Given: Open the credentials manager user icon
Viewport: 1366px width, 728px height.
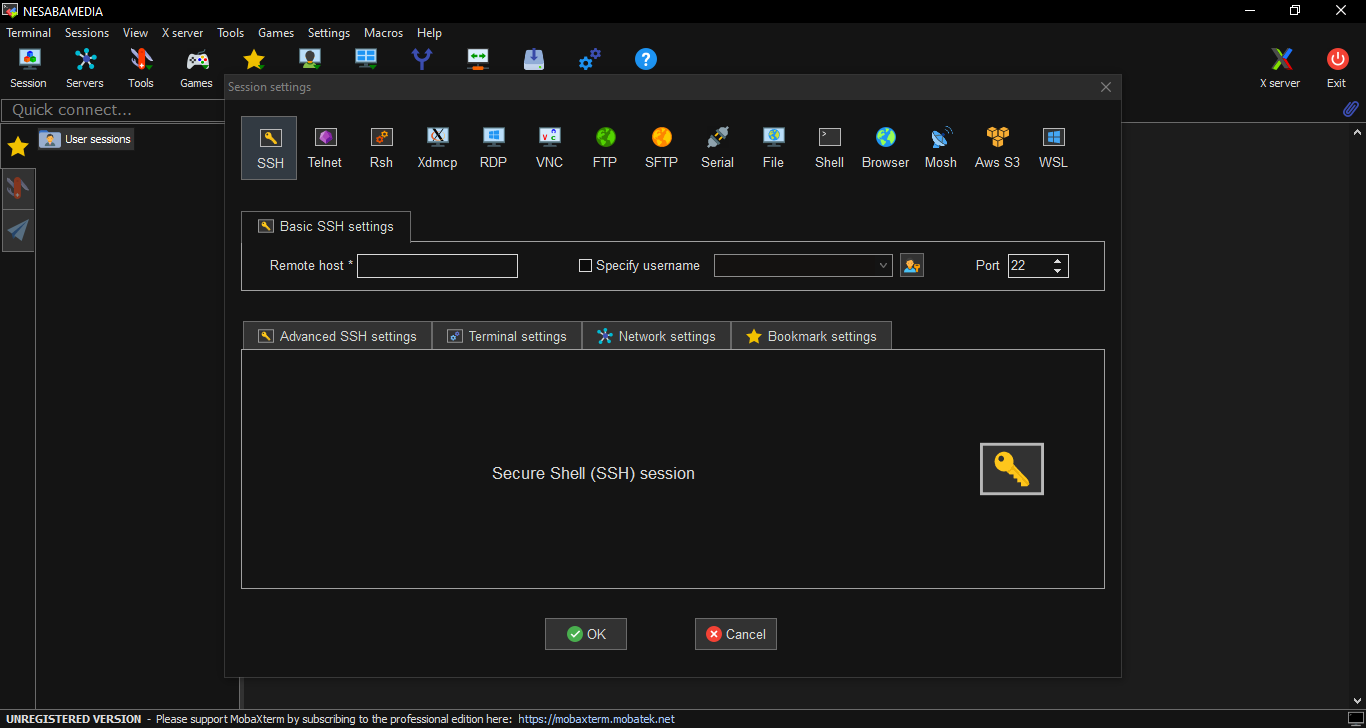Looking at the screenshot, I should pos(911,265).
